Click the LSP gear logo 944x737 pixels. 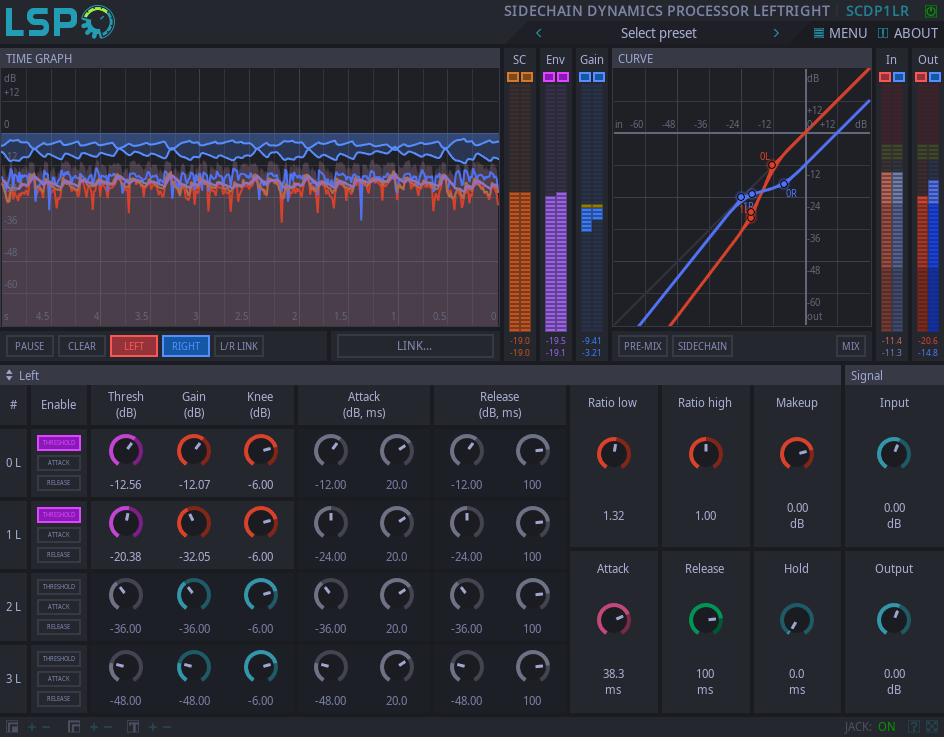[x=100, y=21]
